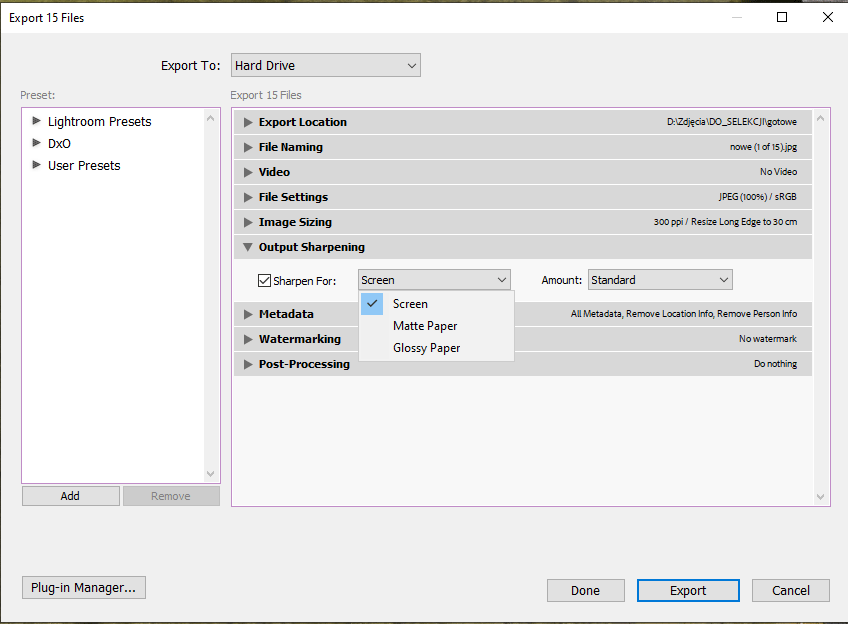Open the Export To Hard Drive dropdown

pos(325,66)
